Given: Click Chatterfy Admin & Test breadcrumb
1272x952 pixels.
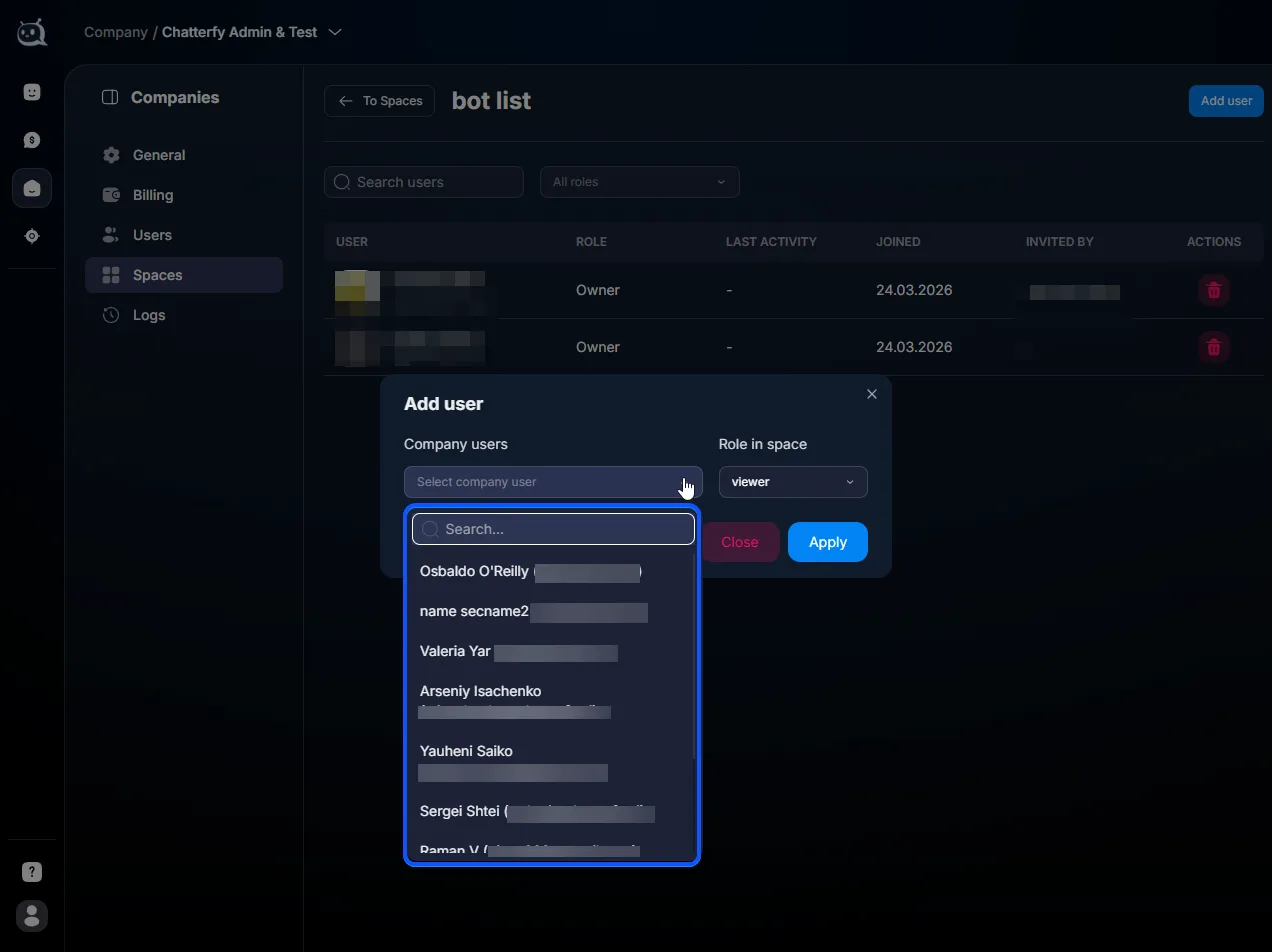Looking at the screenshot, I should click(x=240, y=32).
